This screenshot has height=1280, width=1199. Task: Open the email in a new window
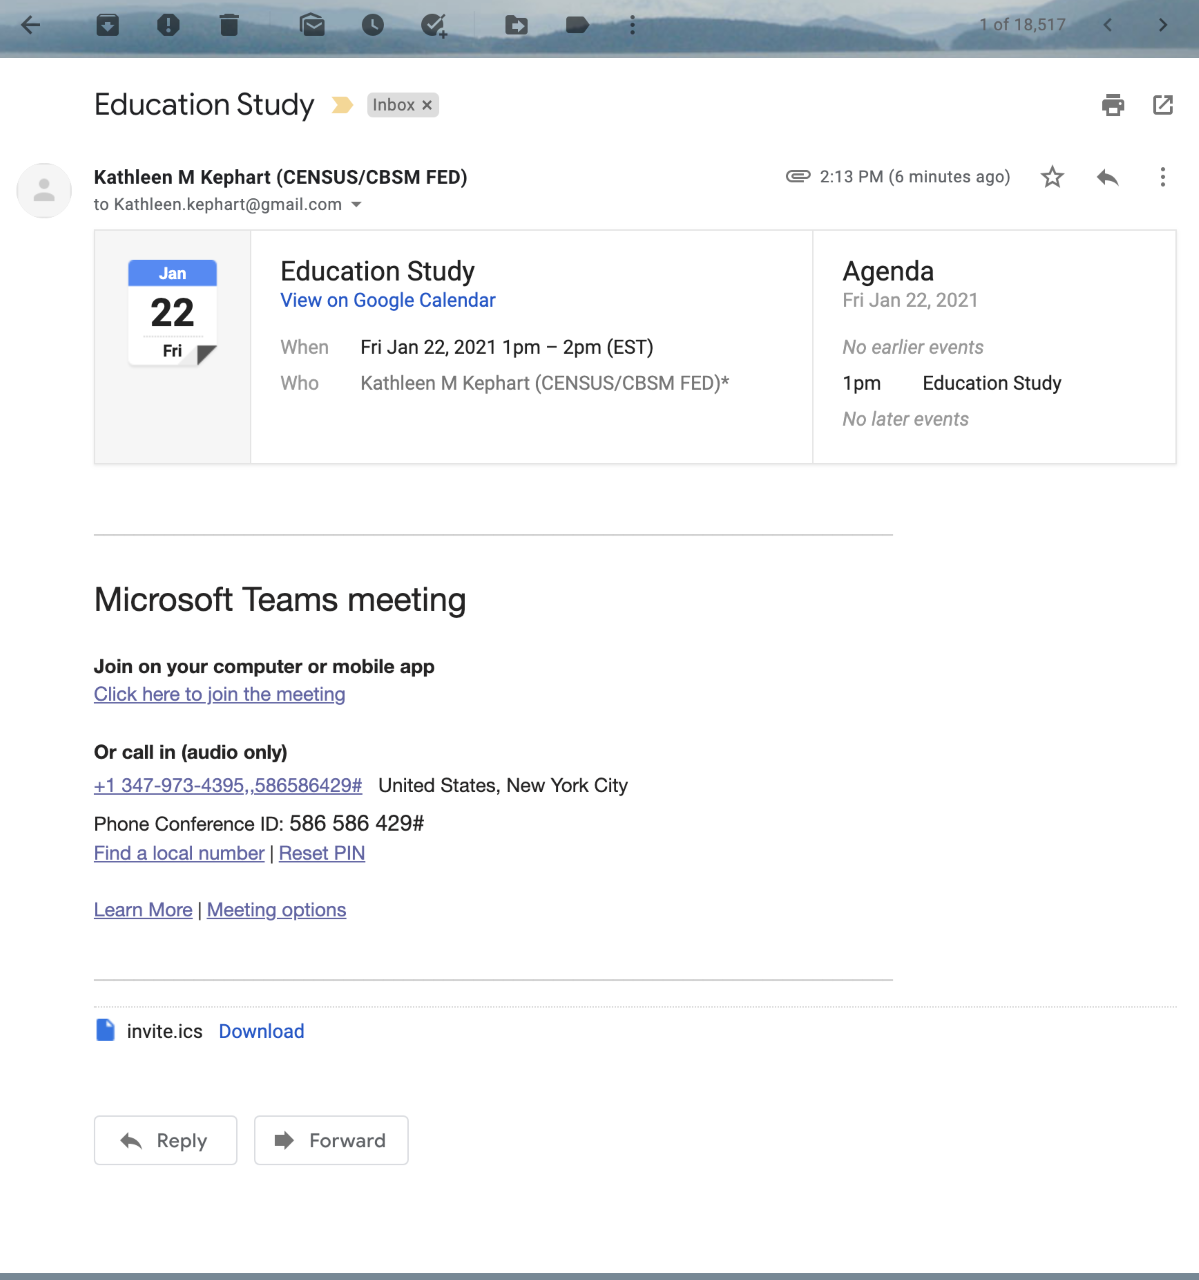point(1163,105)
